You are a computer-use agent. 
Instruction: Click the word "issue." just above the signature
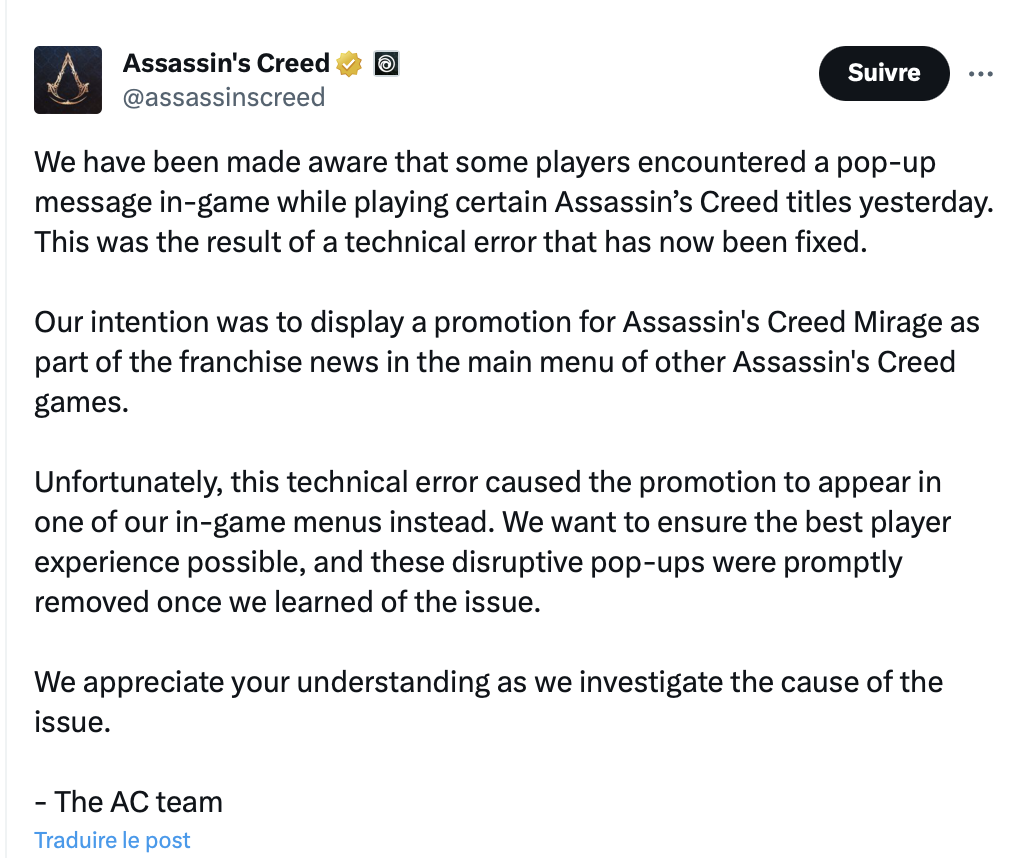coord(72,722)
